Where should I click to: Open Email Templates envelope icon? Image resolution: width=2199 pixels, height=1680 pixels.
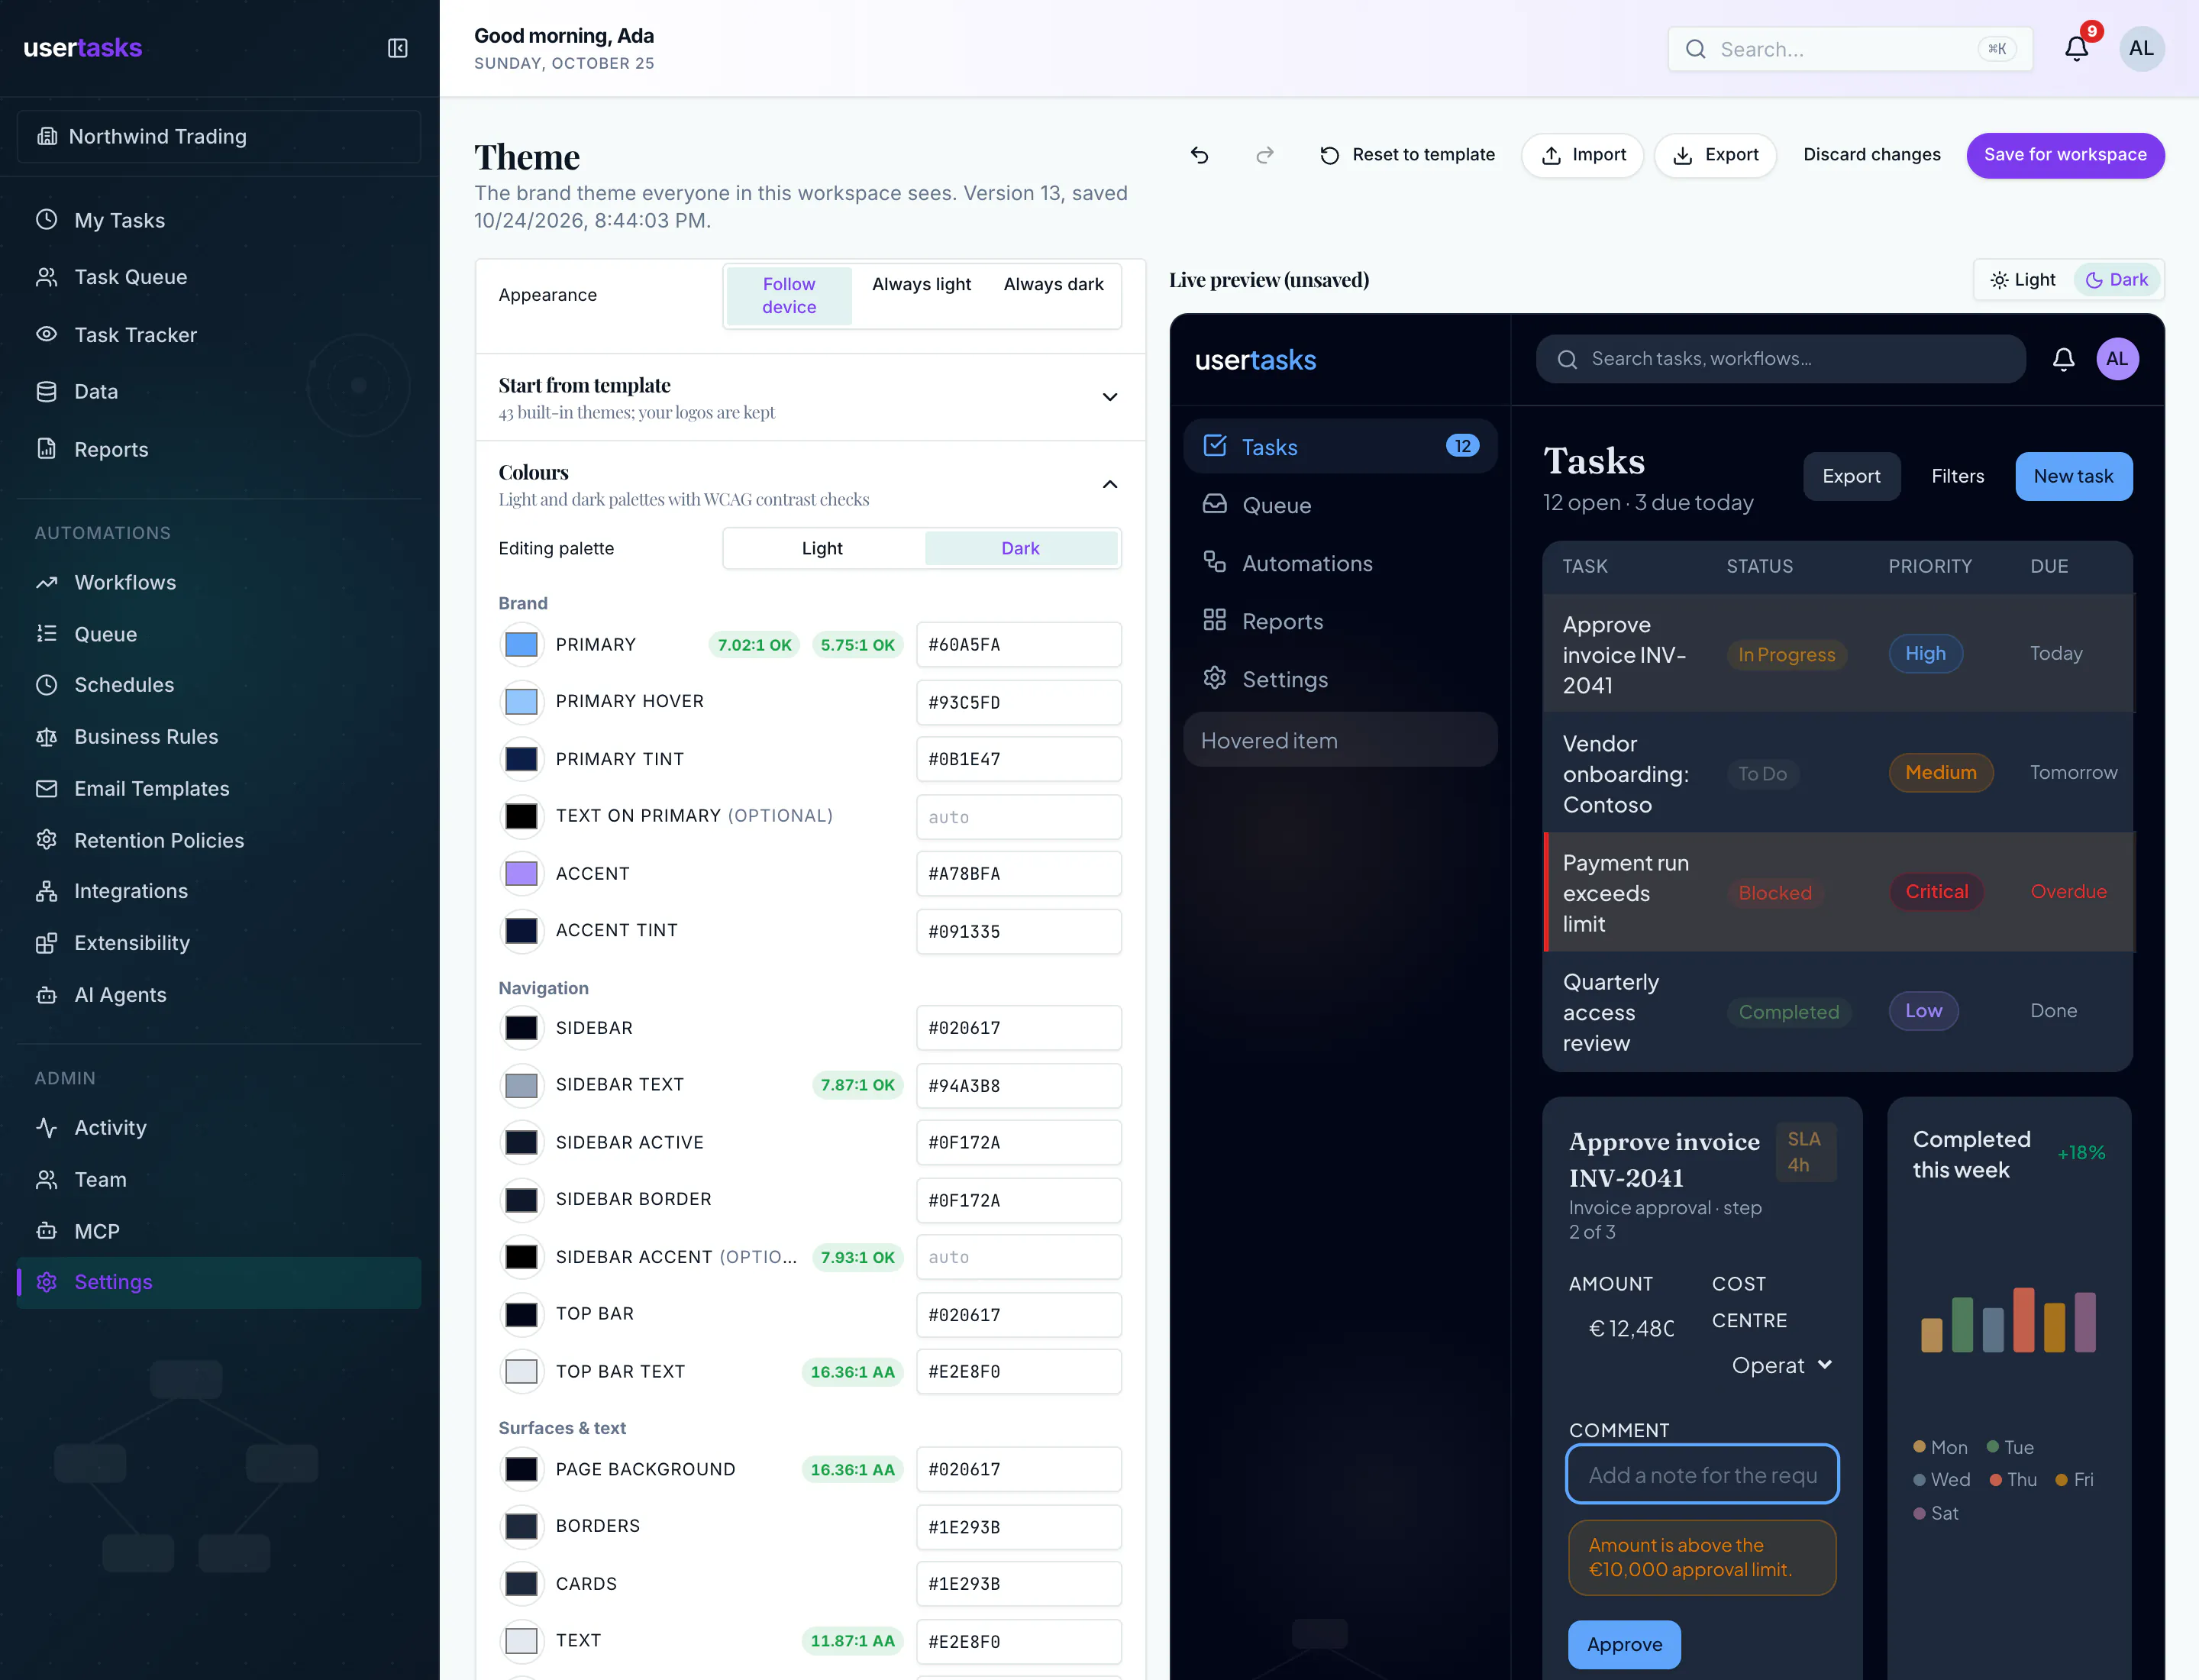(x=47, y=789)
